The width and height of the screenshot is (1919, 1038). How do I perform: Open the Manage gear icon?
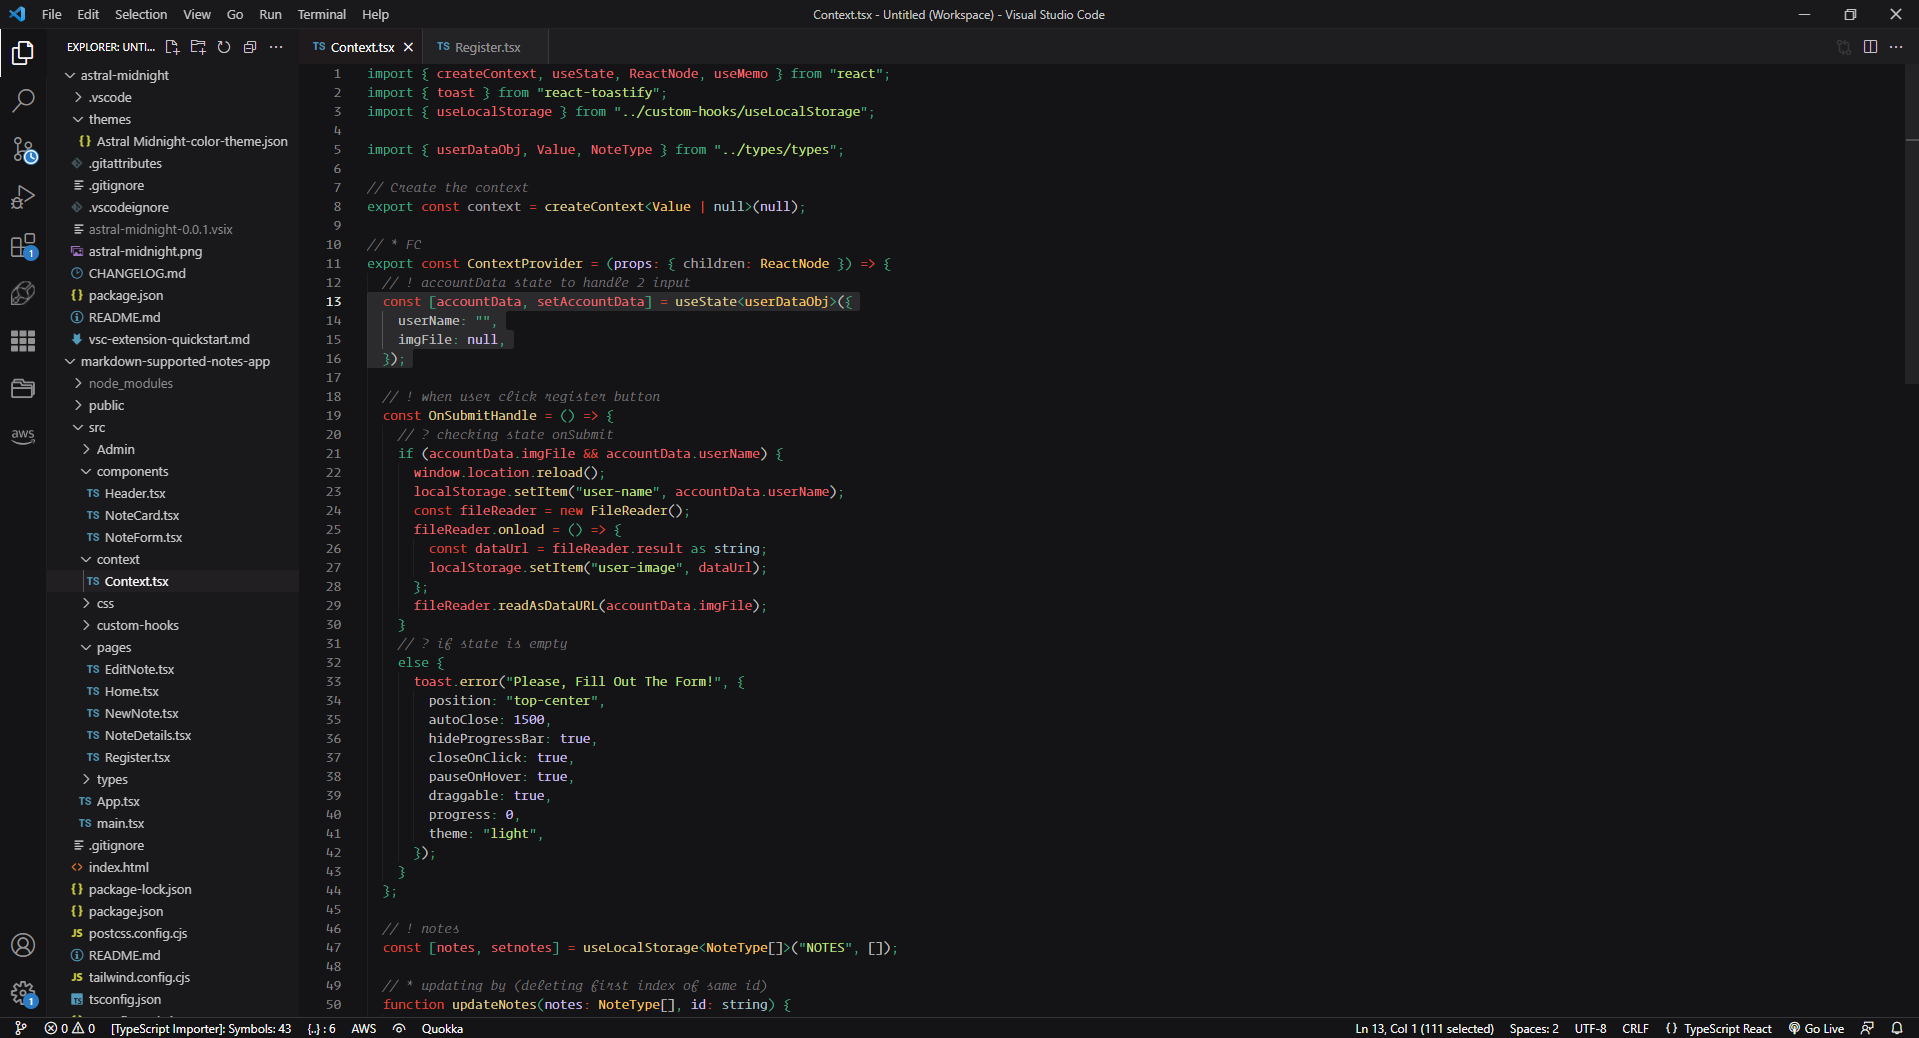point(23,993)
